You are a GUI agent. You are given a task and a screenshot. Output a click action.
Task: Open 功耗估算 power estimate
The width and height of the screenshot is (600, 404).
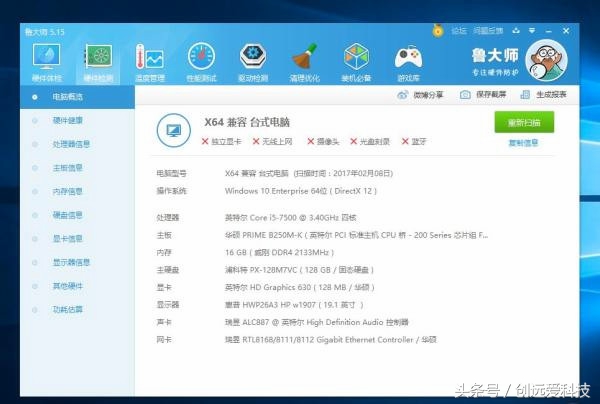tap(77, 310)
